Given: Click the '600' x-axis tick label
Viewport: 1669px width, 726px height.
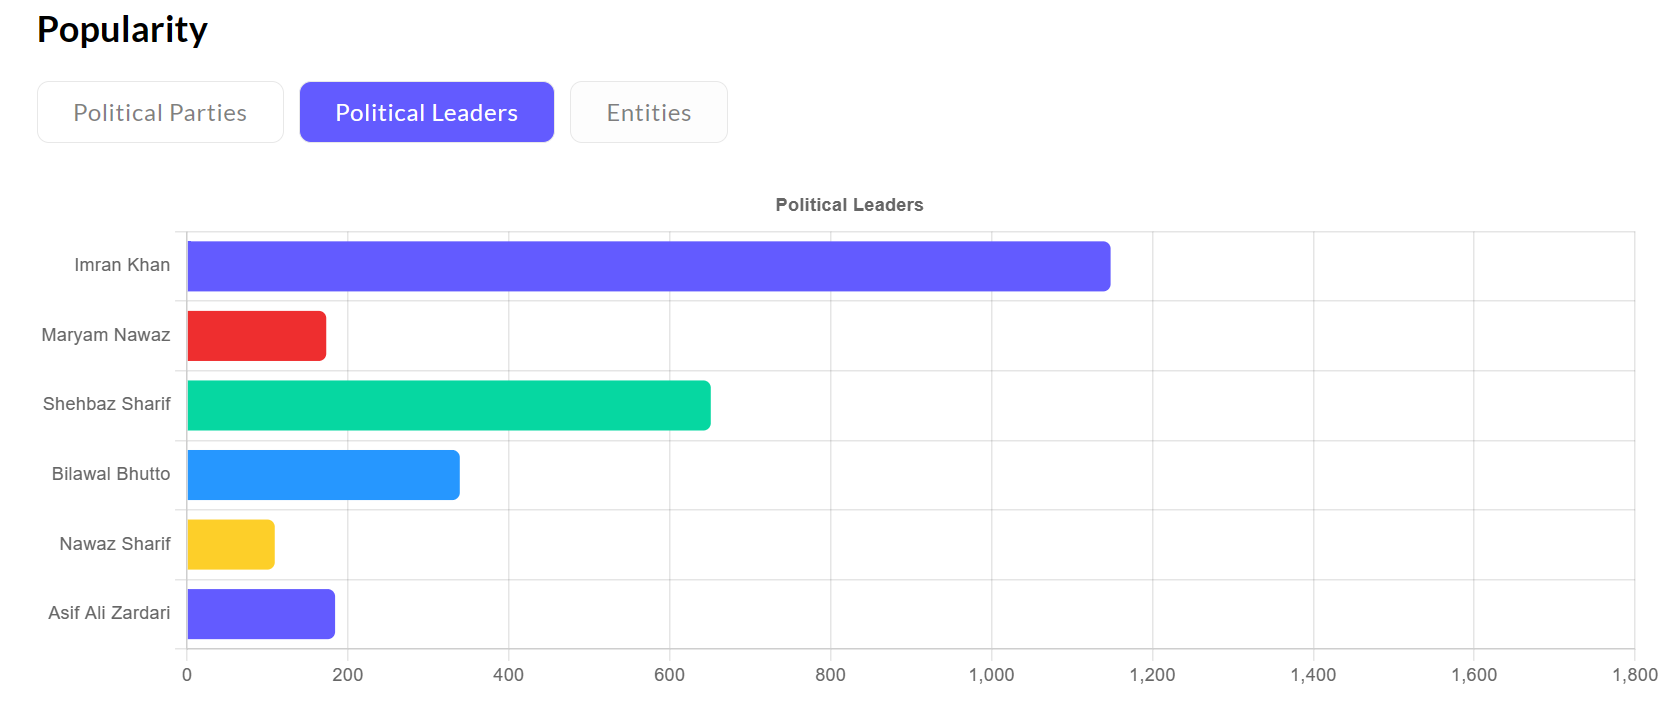Looking at the screenshot, I should [x=670, y=675].
